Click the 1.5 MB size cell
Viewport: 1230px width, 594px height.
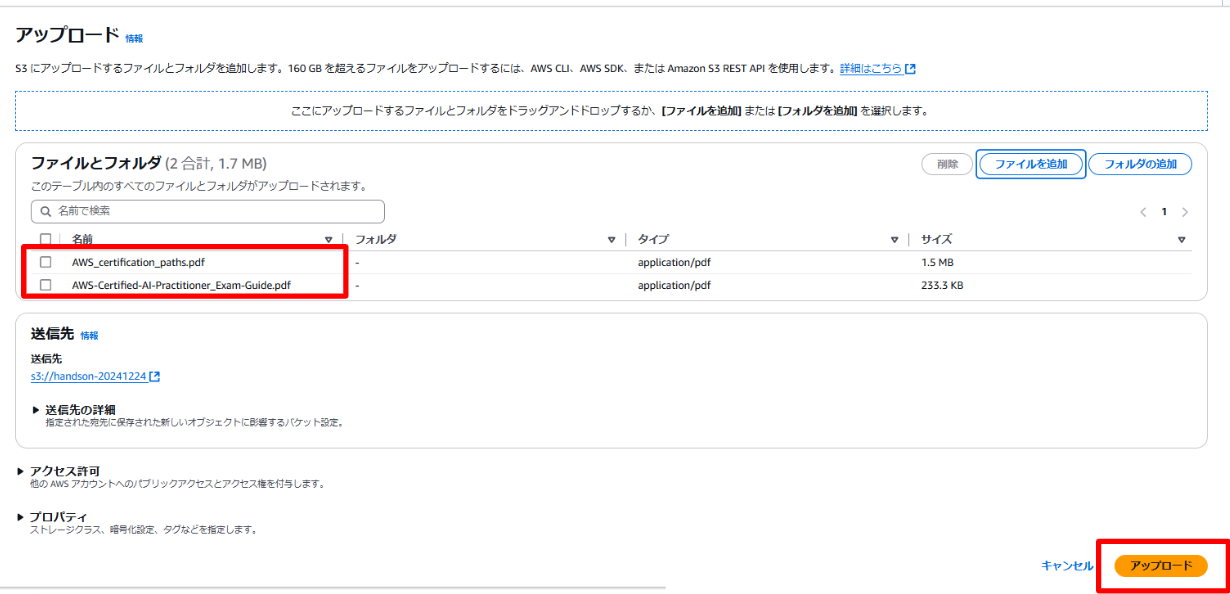click(939, 262)
